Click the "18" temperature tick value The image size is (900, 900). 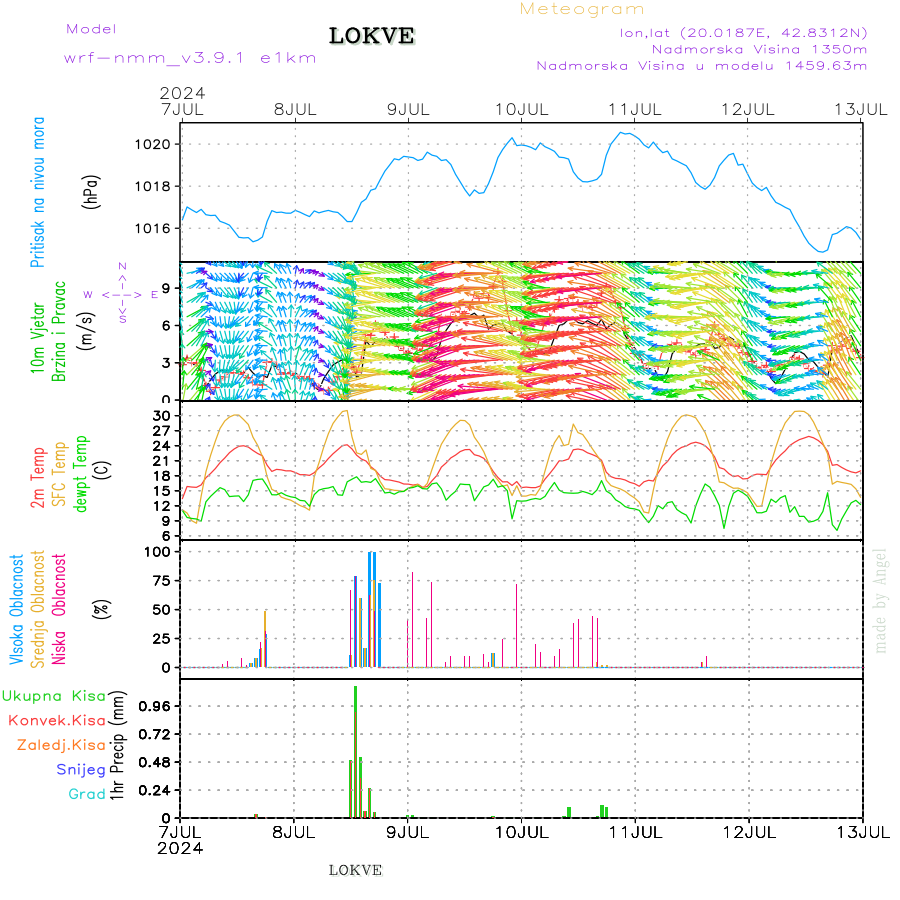click(x=161, y=476)
